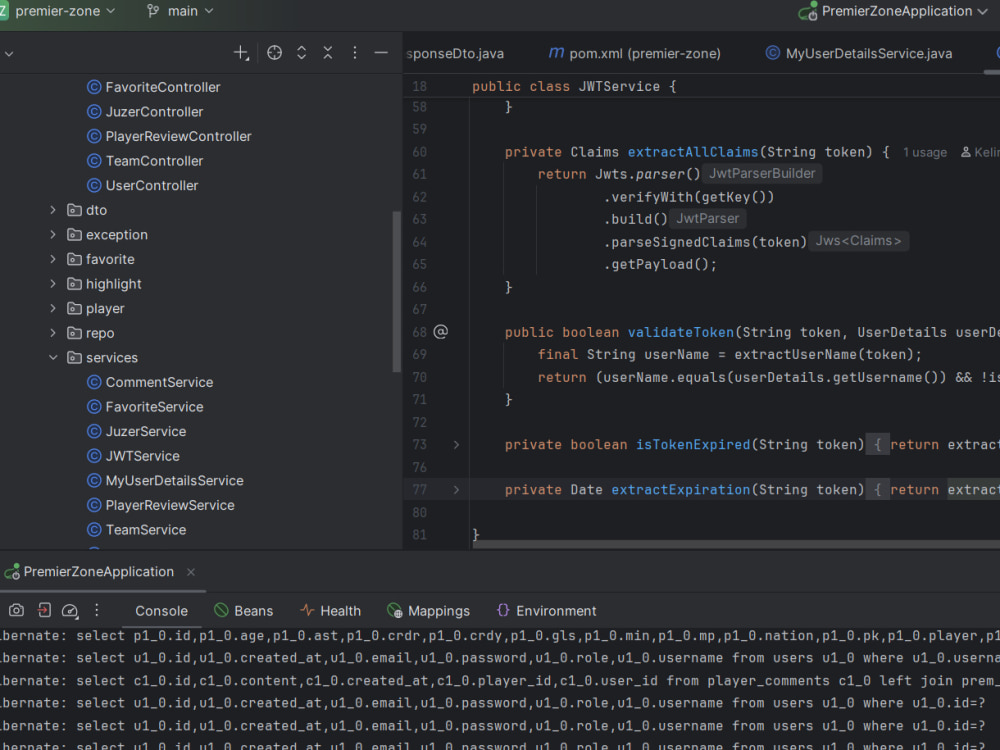Click the author inlay hint beside '1 usage'

pyautogui.click(x=980, y=152)
